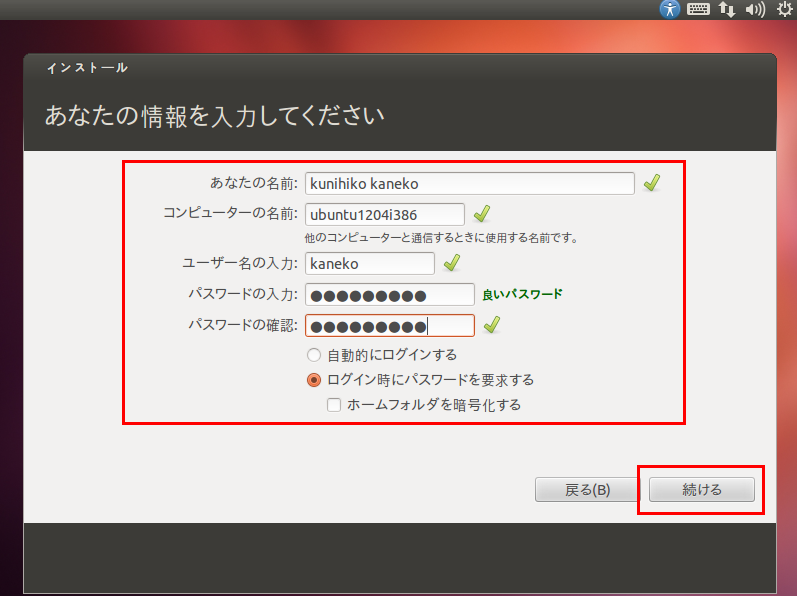Viewport: 797px width, 596px height.
Task: Open the system power gear menu
Action: (785, 9)
